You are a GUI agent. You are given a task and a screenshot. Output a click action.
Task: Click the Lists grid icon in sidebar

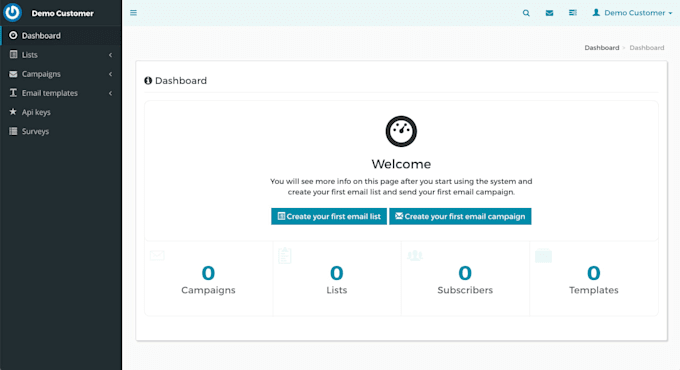point(13,54)
